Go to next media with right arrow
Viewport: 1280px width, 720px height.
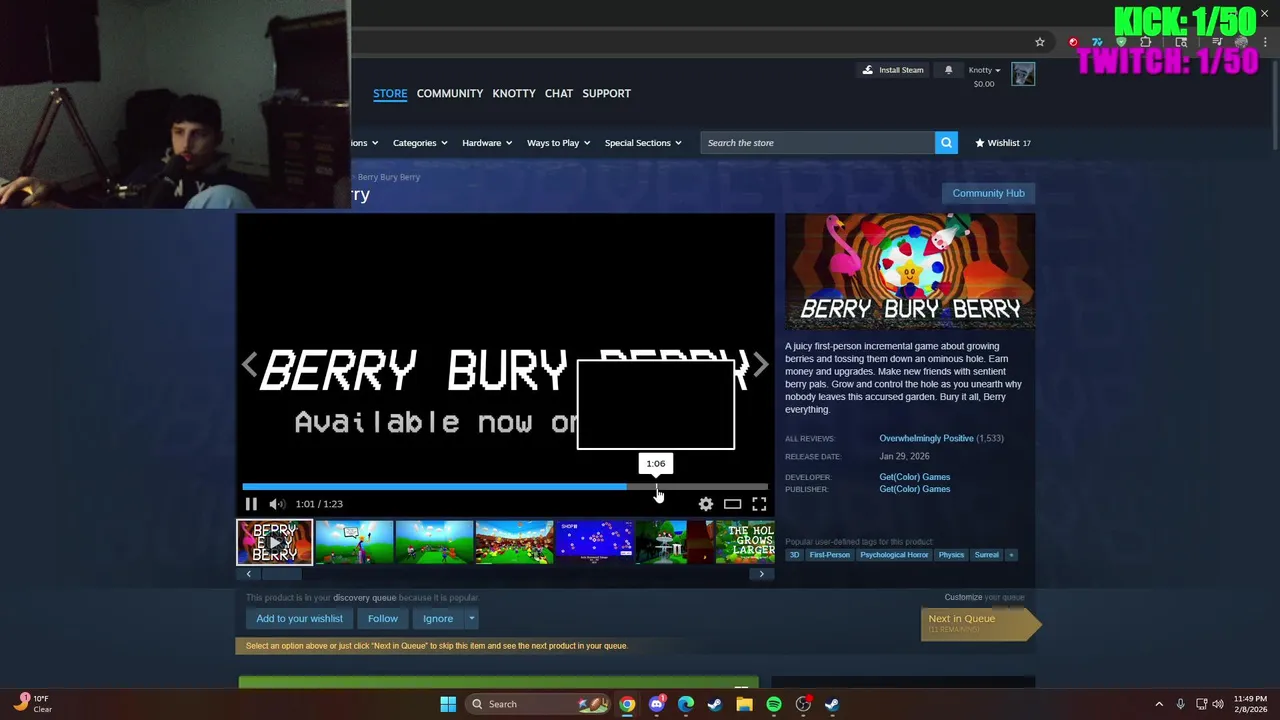[x=761, y=365]
